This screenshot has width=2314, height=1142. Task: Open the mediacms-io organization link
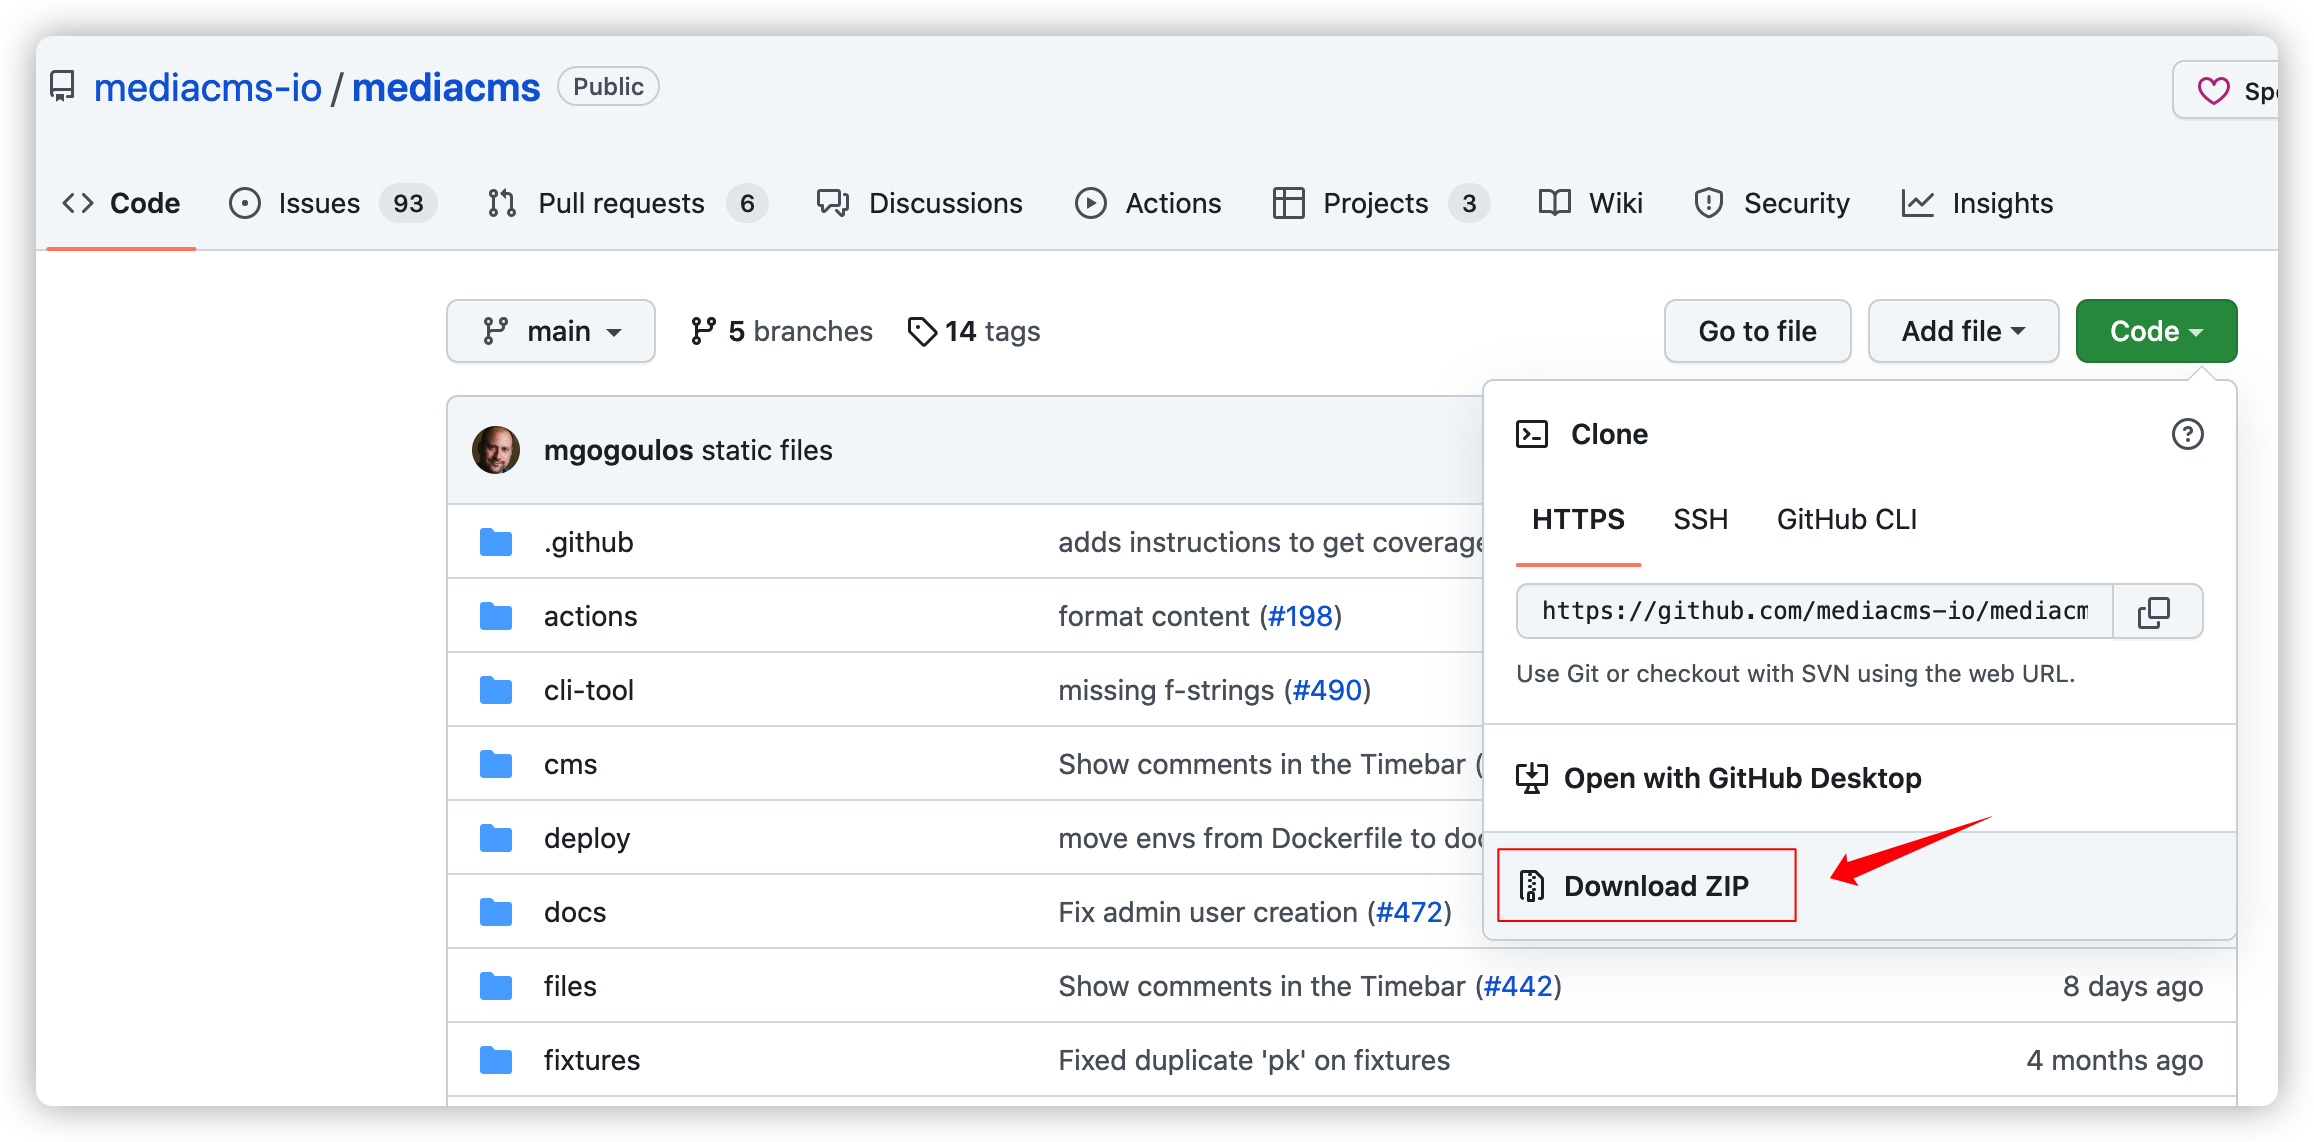208,88
